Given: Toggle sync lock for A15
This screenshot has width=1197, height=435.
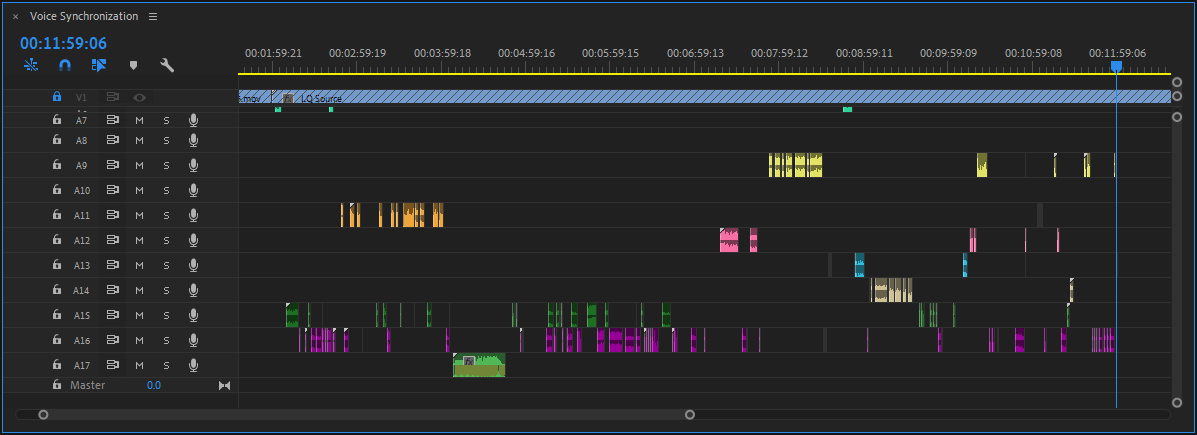Looking at the screenshot, I should tap(113, 314).
